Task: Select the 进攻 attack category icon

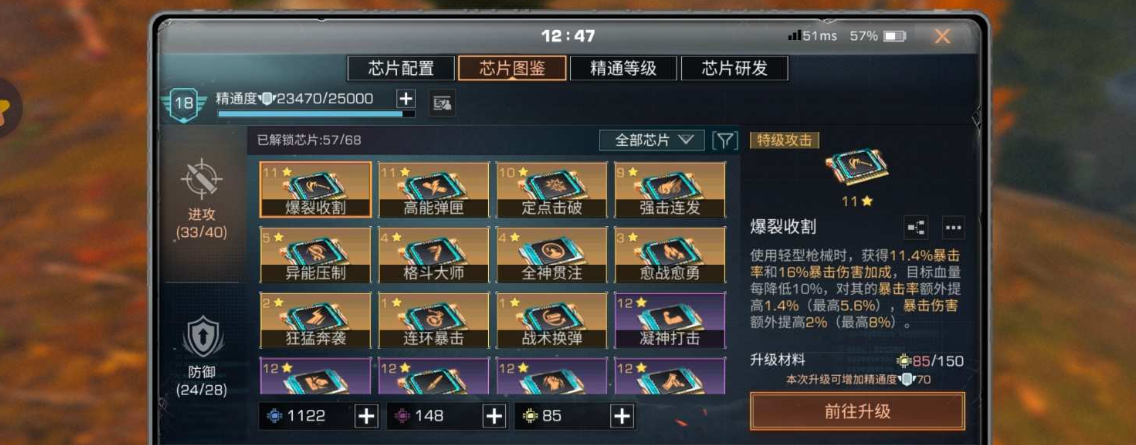Action: click(201, 178)
